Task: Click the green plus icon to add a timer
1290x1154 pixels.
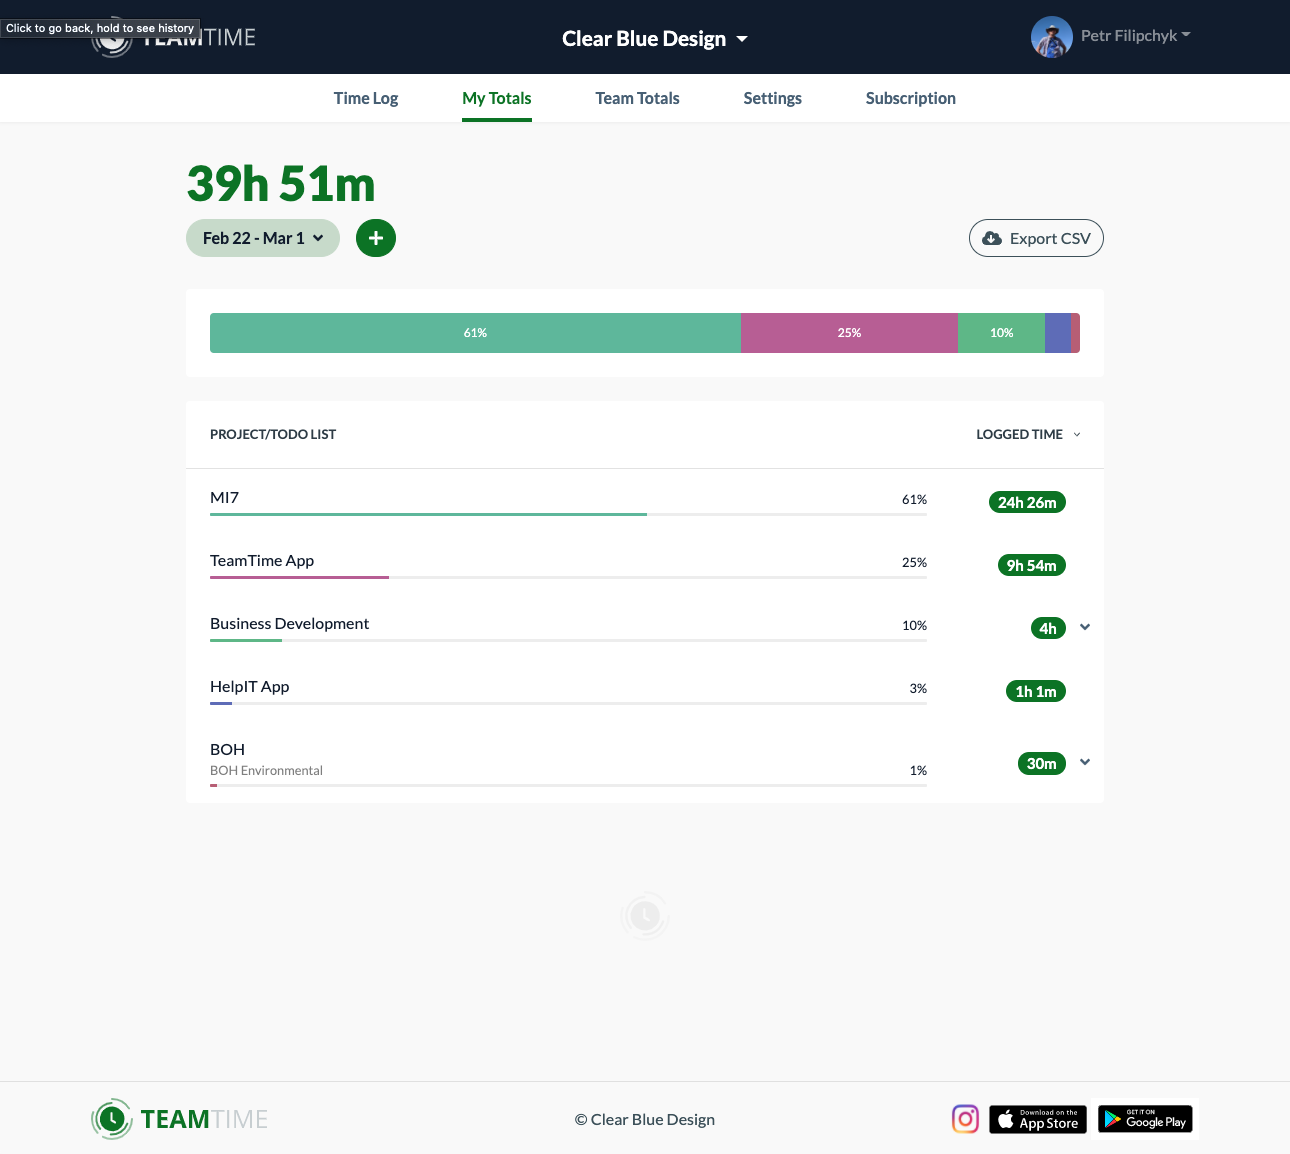Action: coord(376,238)
